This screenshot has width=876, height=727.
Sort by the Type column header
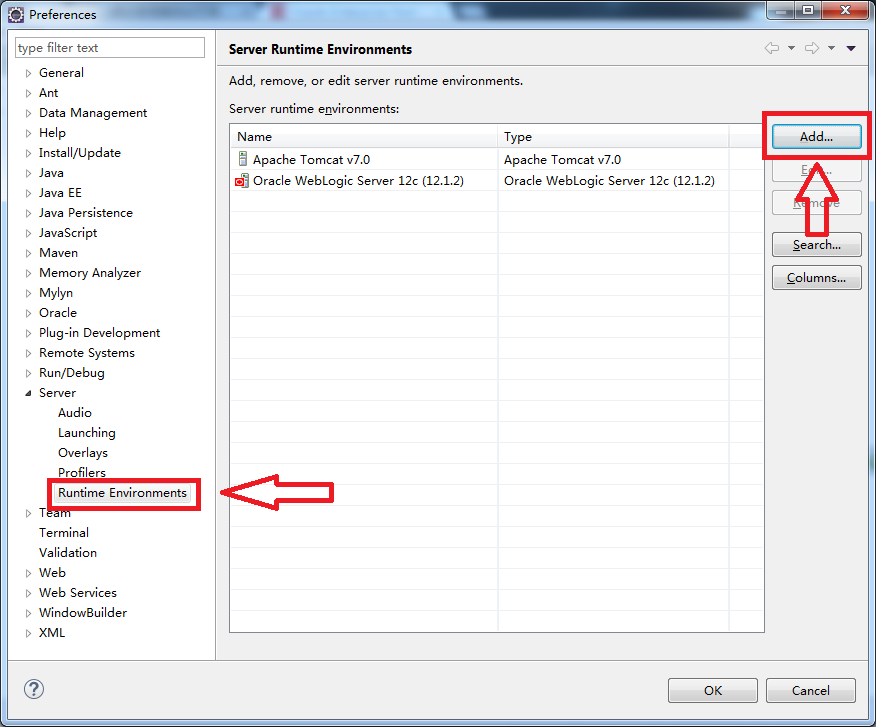coord(613,136)
